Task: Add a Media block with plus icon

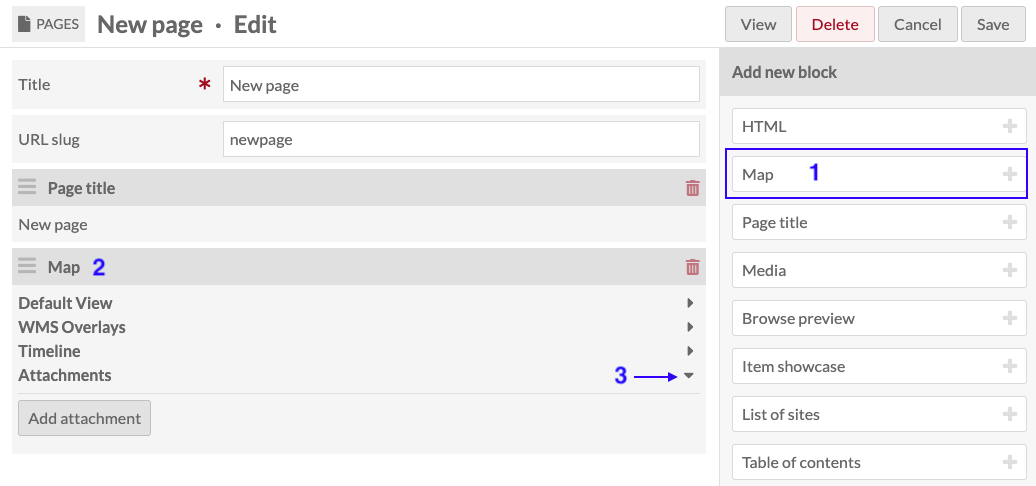Action: point(1010,270)
